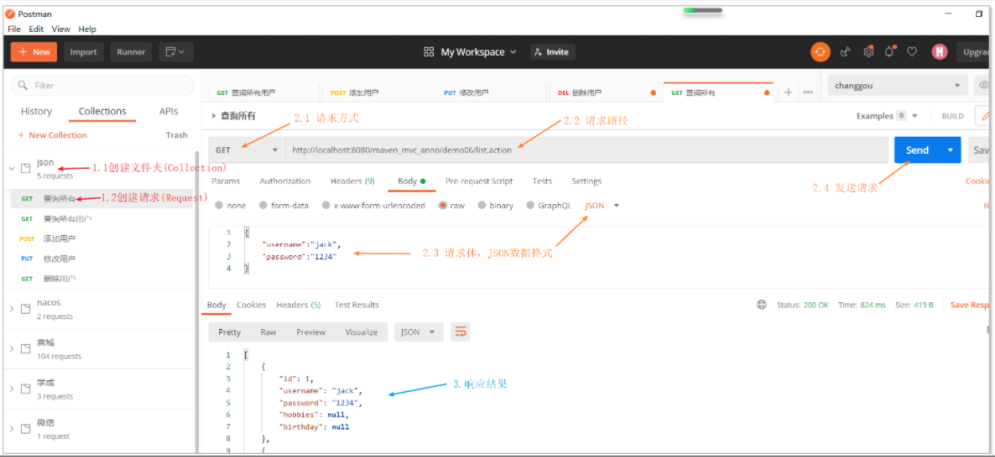Click the Send button
The image size is (995, 457).
(917, 150)
